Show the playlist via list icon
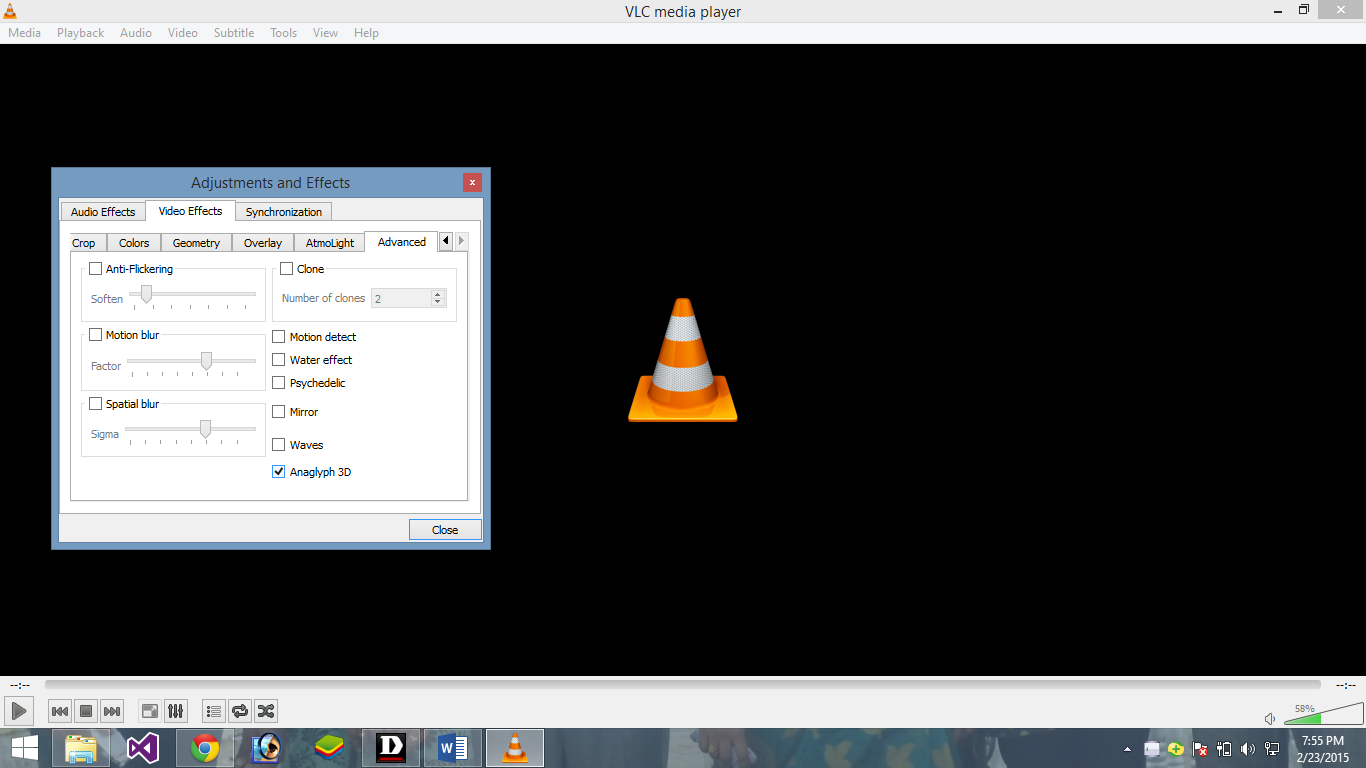The image size is (1366, 768). [214, 711]
